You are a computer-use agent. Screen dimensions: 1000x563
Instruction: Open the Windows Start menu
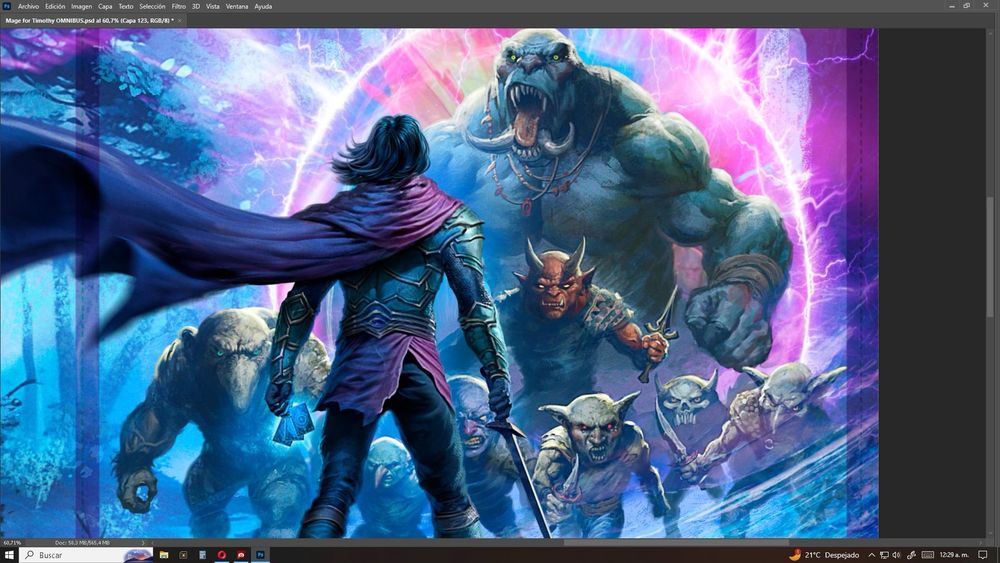coord(10,555)
